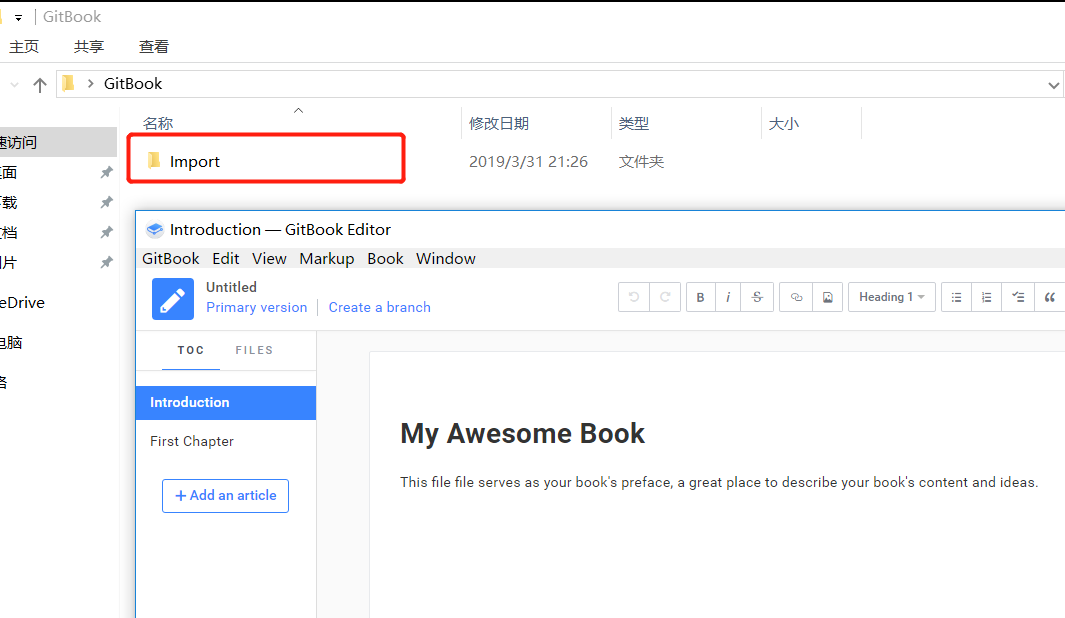Click the Add an article button
Image resolution: width=1065 pixels, height=618 pixels.
(225, 496)
